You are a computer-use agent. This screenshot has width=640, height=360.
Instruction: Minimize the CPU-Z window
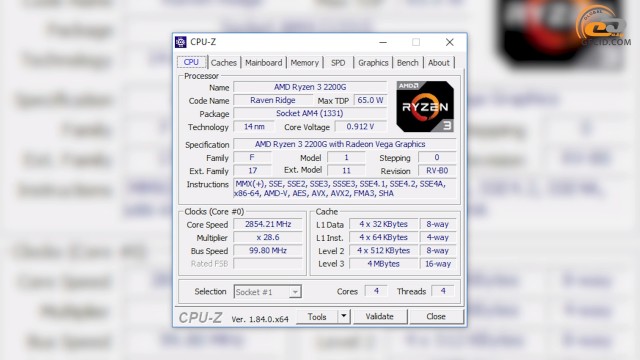(x=383, y=42)
